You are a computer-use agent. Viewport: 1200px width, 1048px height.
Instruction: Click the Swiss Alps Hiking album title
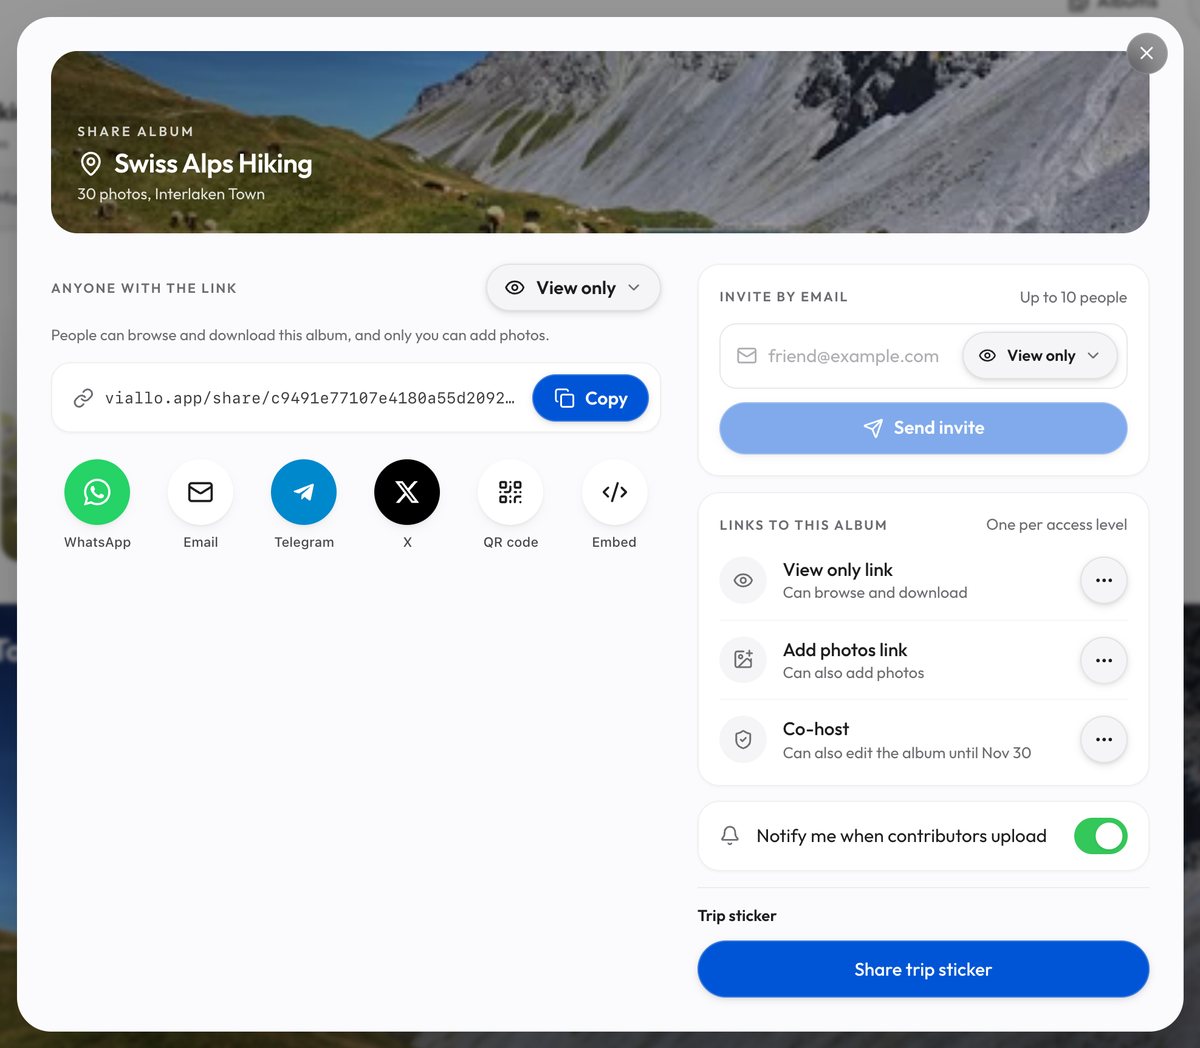(x=213, y=164)
